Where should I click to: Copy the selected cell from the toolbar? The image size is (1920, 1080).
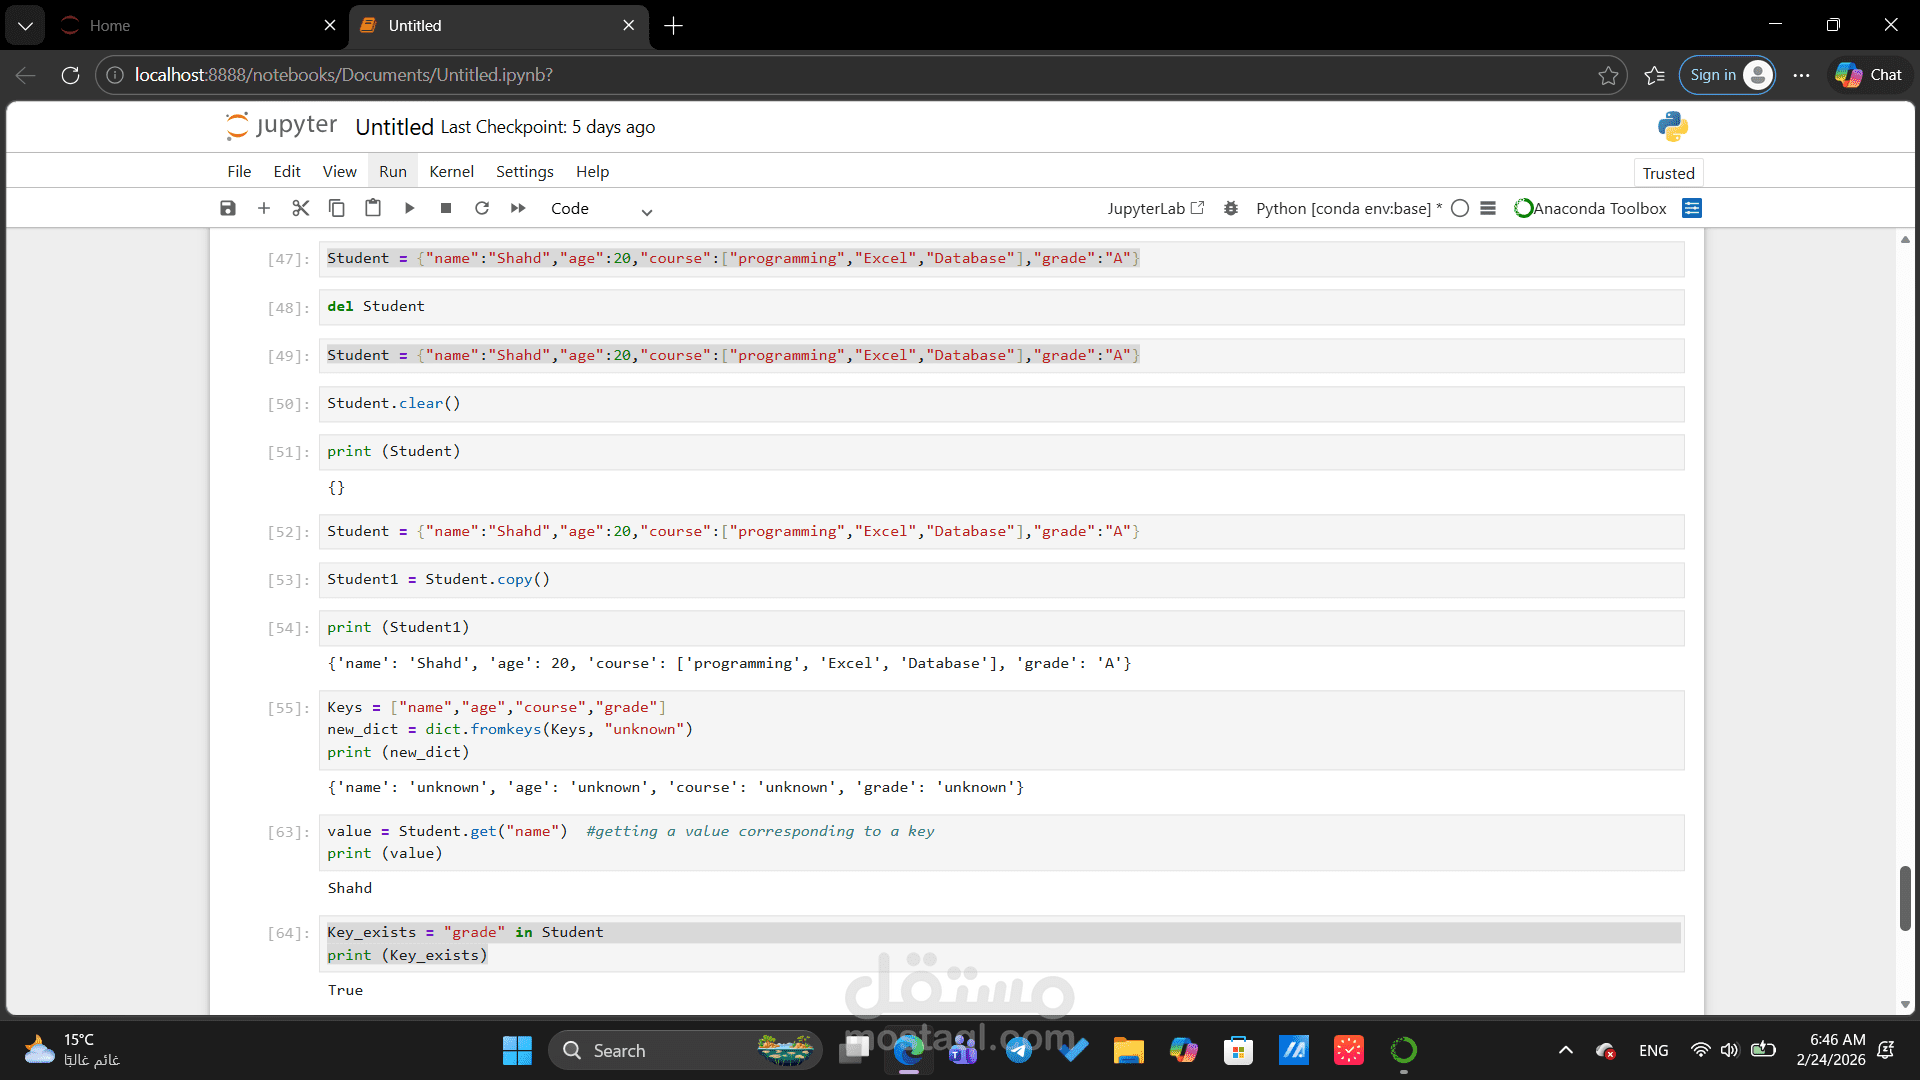pyautogui.click(x=337, y=208)
